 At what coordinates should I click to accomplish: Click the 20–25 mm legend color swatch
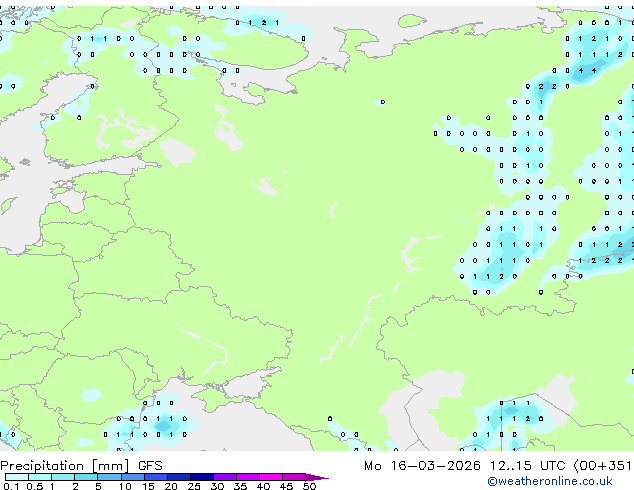coord(179,477)
